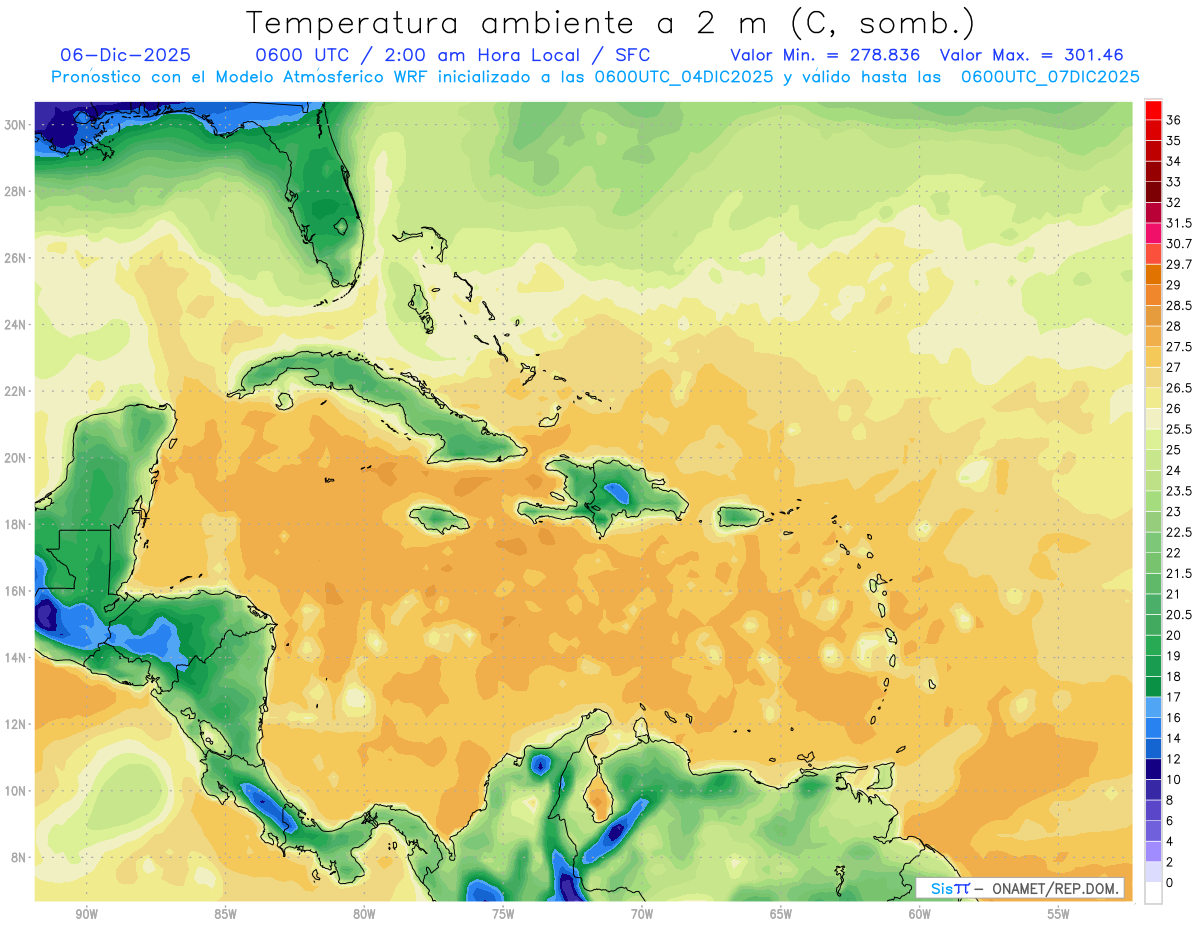The height and width of the screenshot is (927, 1200).
Task: Click the '20N' latitude label
Action: (x=15, y=458)
